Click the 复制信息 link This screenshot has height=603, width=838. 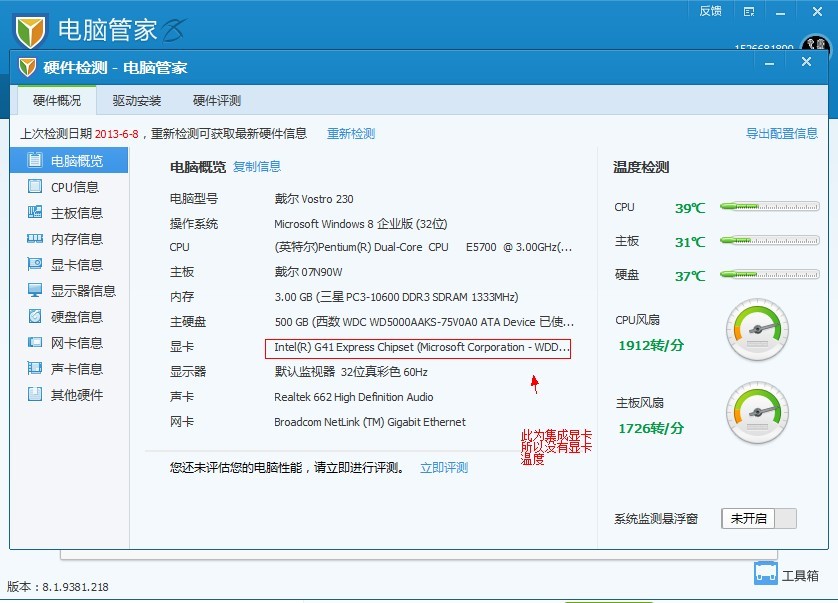click(x=257, y=167)
